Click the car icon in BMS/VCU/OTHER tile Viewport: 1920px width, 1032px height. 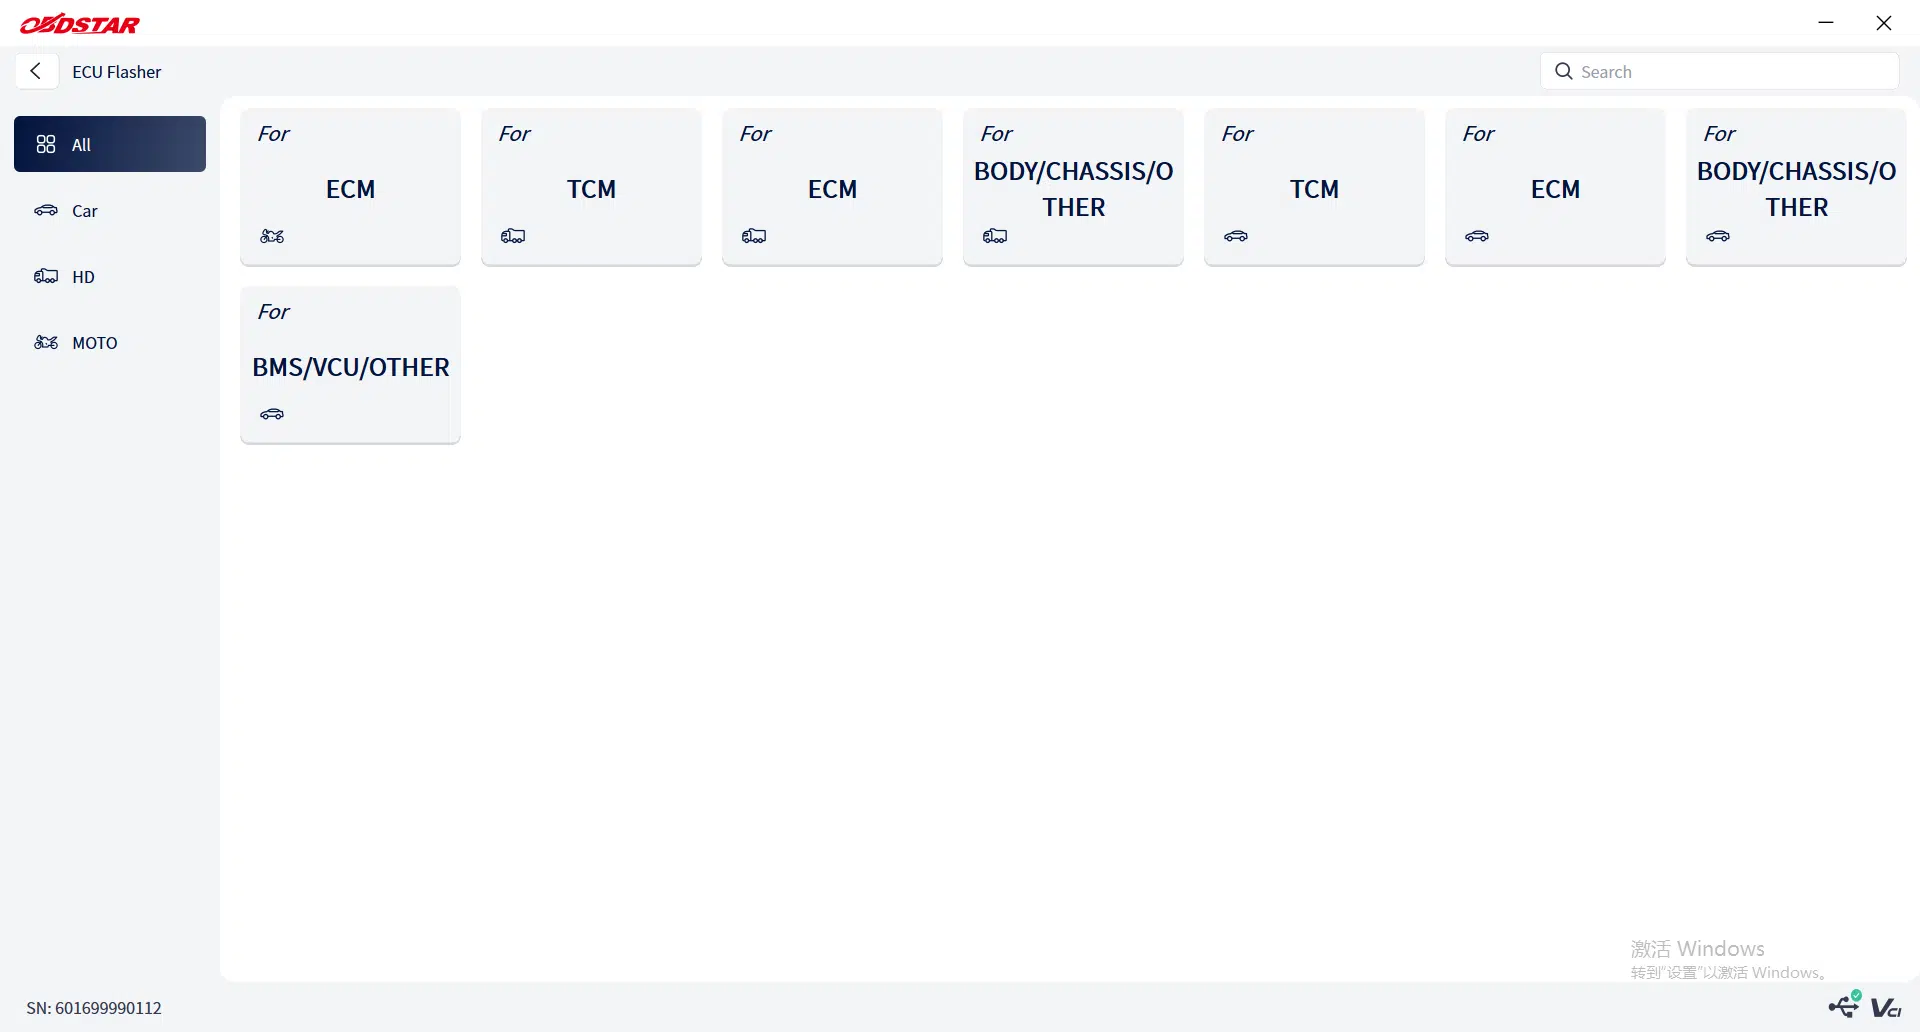click(272, 414)
